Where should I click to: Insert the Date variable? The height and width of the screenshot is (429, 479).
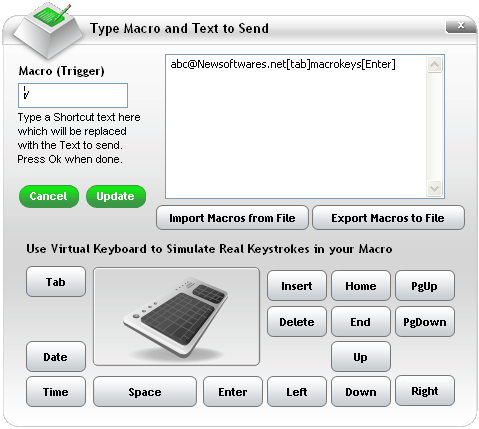tap(56, 357)
